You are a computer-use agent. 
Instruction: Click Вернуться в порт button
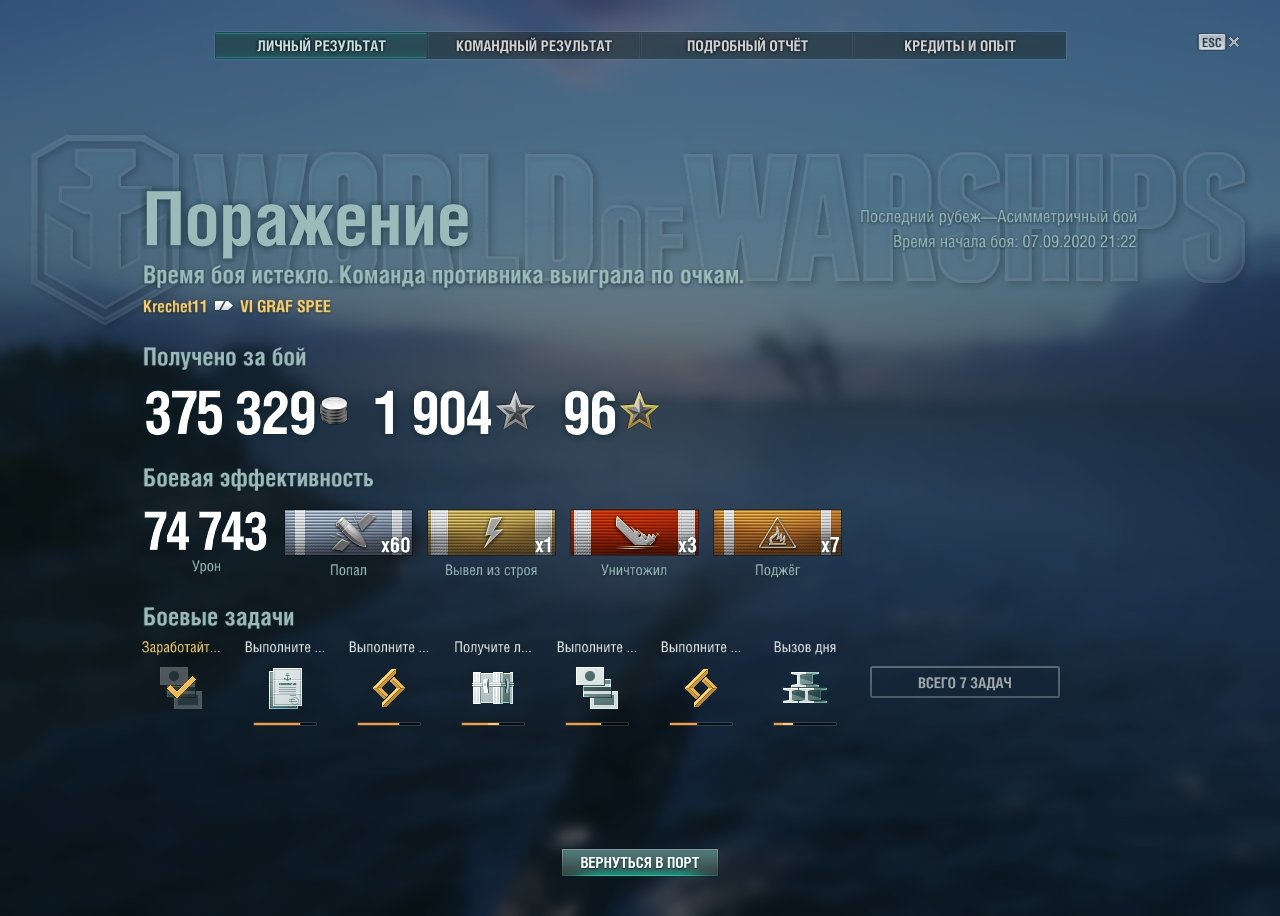[x=640, y=862]
